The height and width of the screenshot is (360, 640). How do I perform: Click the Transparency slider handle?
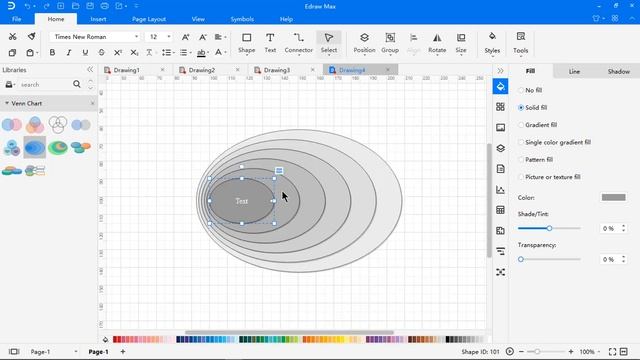click(x=521, y=259)
